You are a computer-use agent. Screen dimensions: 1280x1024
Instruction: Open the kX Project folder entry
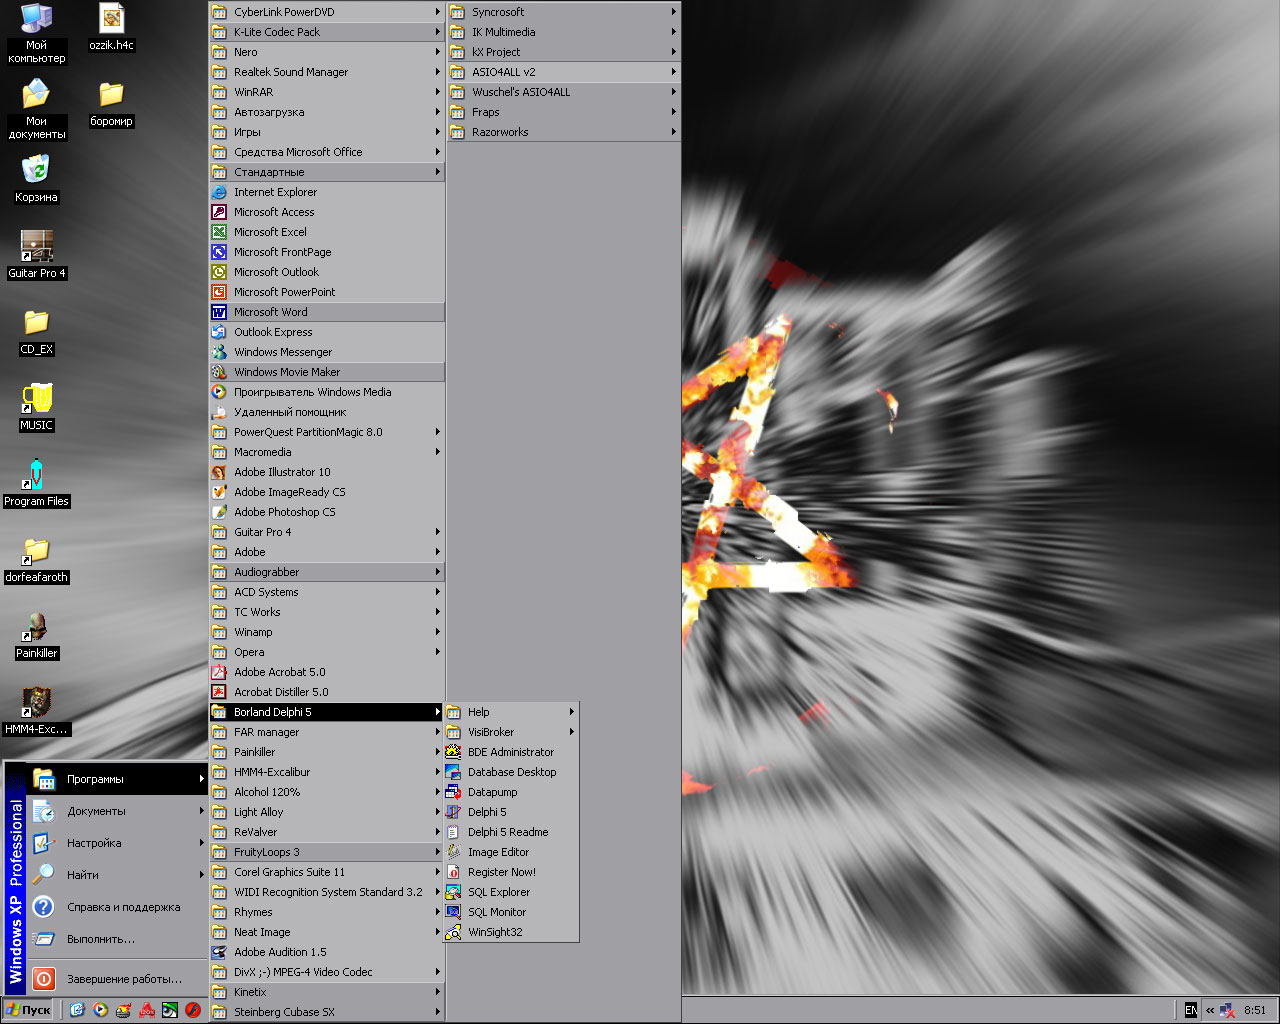pos(564,52)
